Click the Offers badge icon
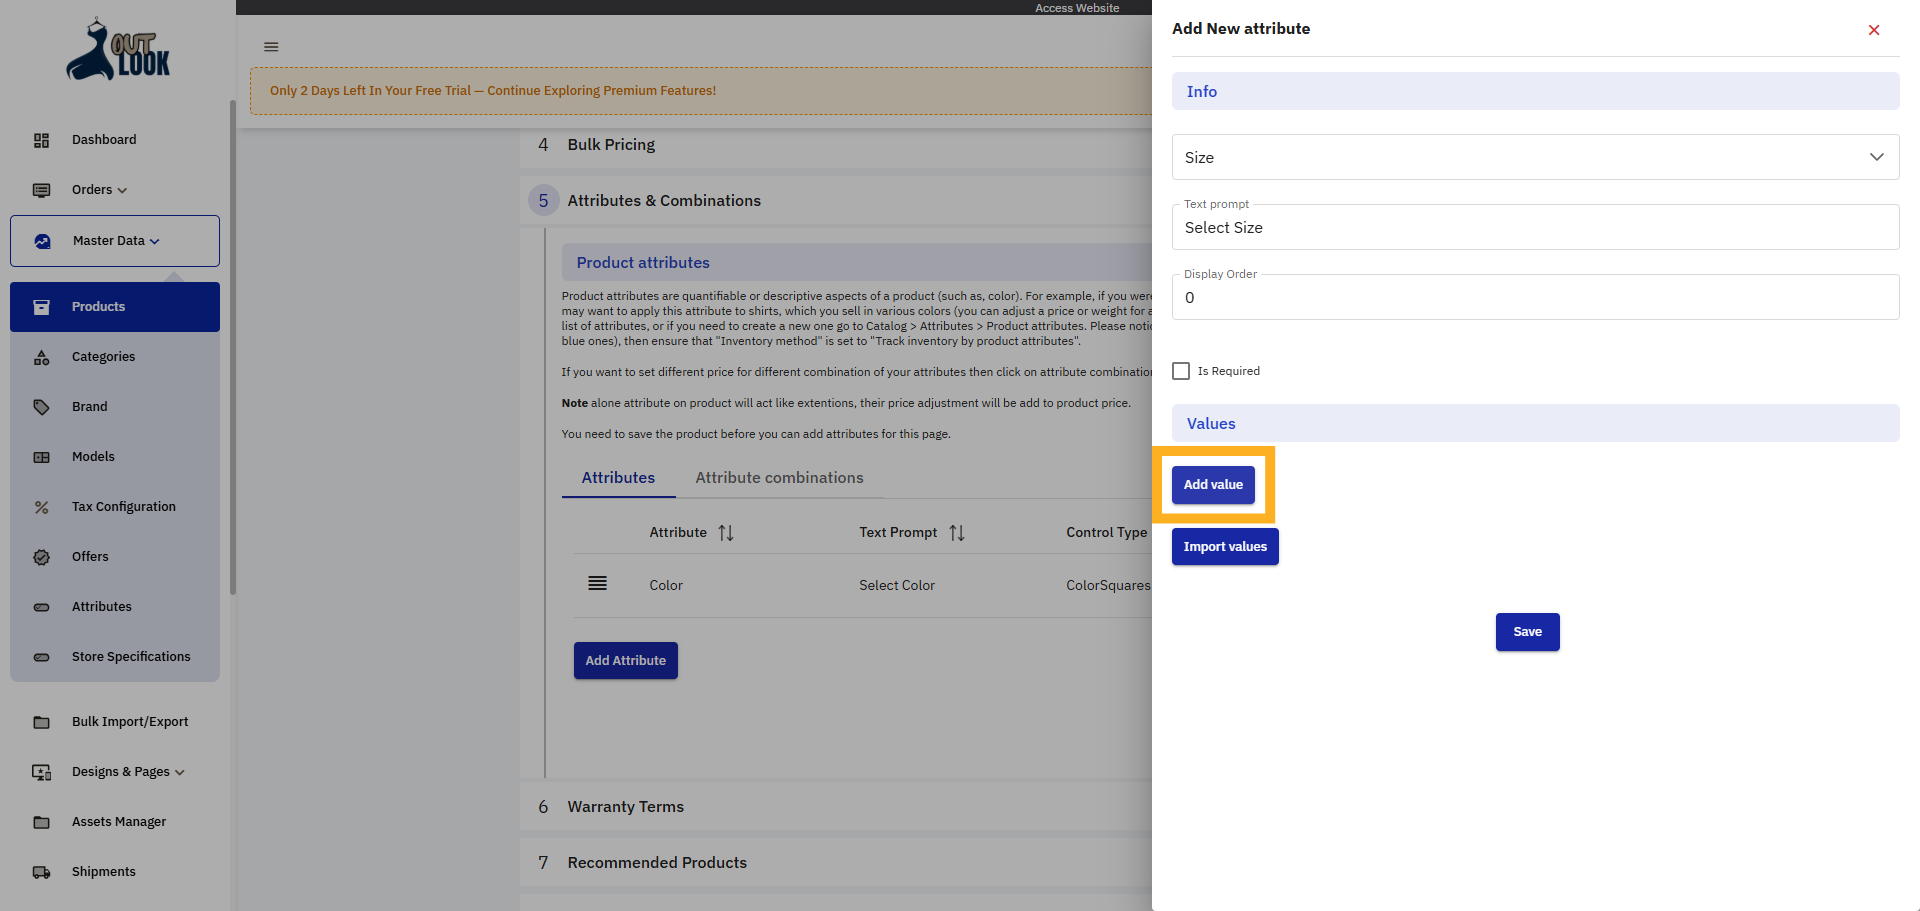1920x911 pixels. point(41,557)
